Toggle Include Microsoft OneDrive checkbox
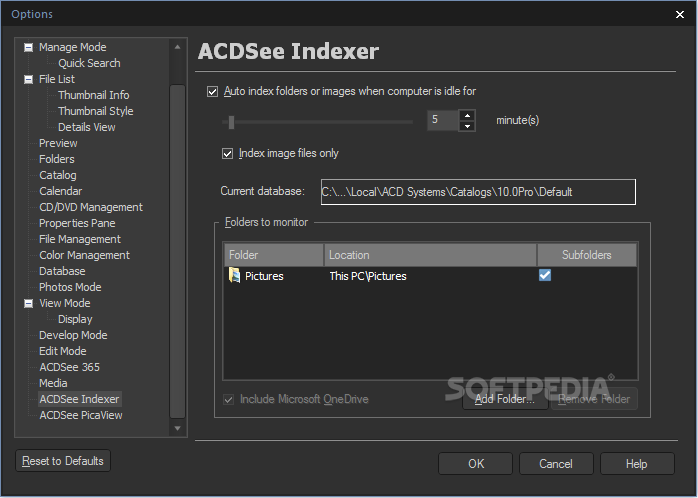This screenshot has width=698, height=498. pyautogui.click(x=228, y=400)
